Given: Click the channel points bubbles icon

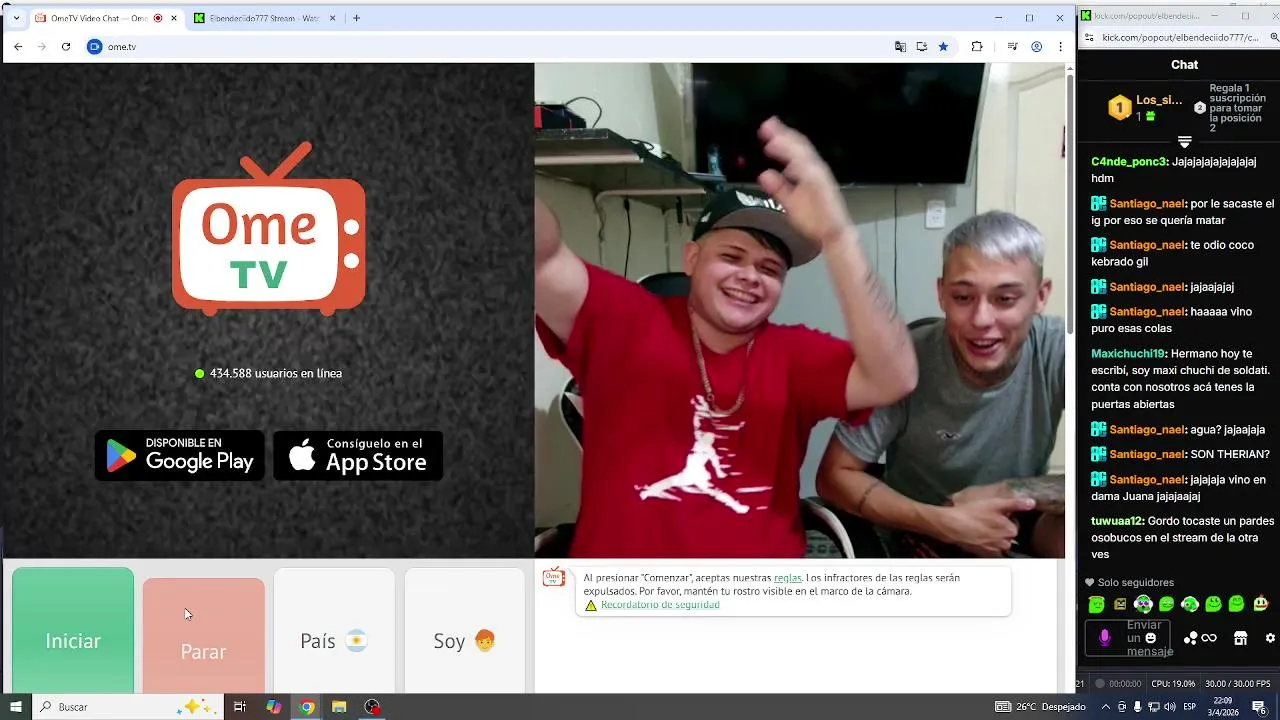Looking at the screenshot, I should [1190, 638].
